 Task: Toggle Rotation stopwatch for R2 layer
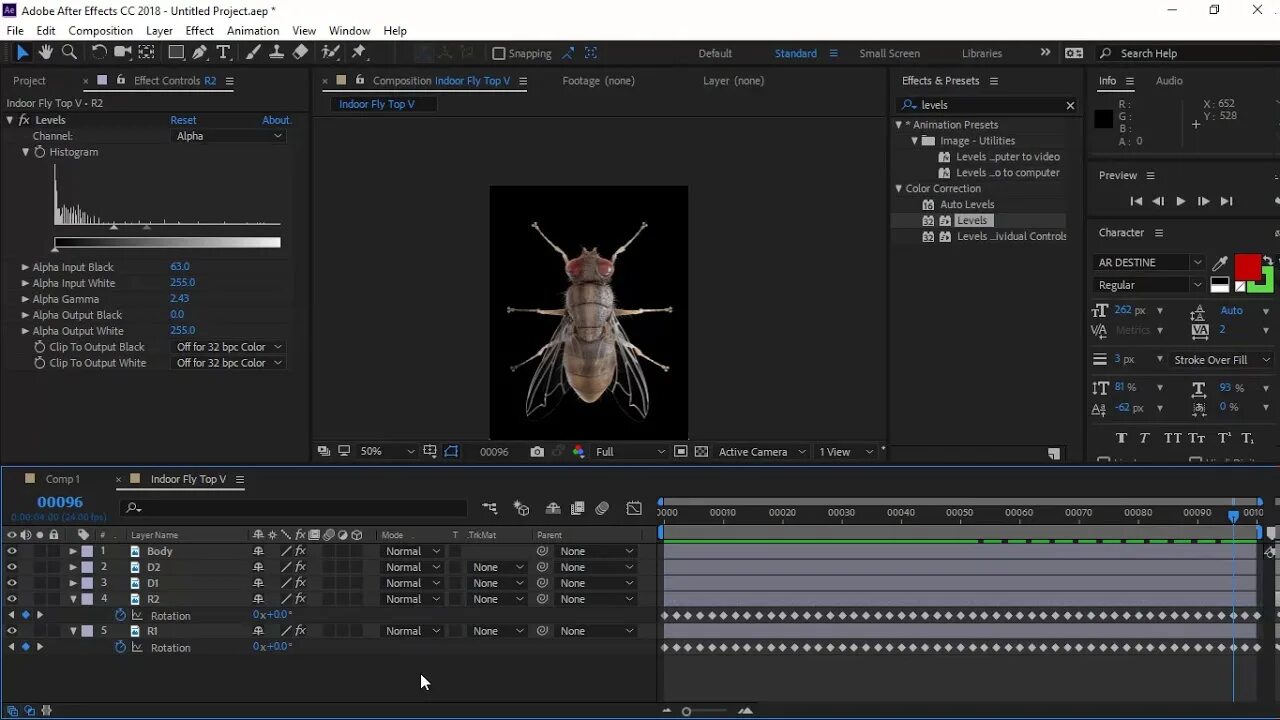121,615
